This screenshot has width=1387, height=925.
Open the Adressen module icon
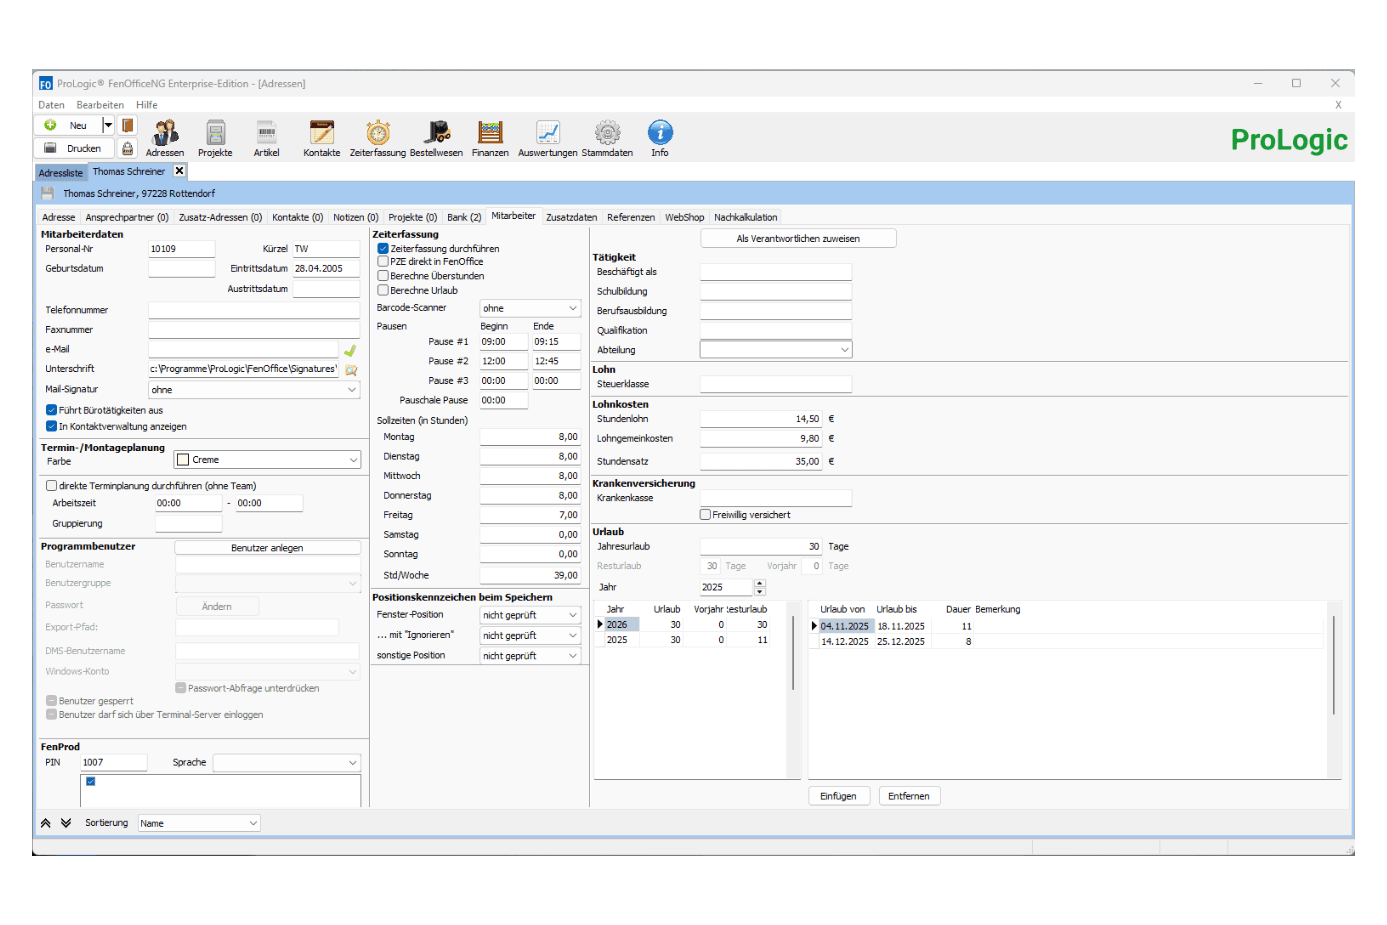(165, 133)
